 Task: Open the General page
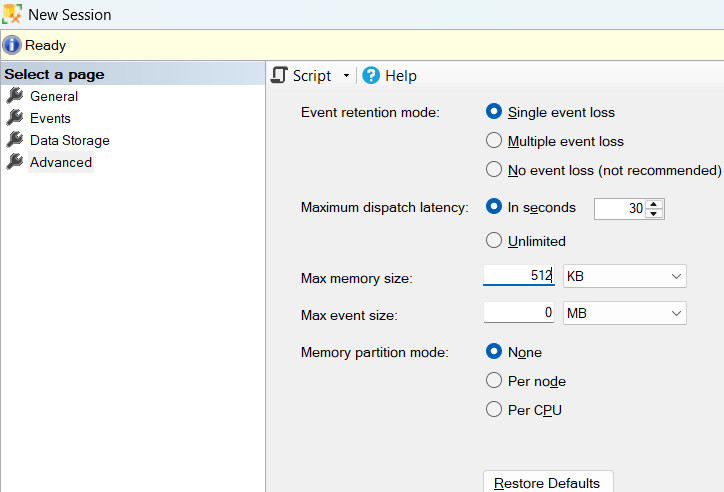click(x=54, y=96)
